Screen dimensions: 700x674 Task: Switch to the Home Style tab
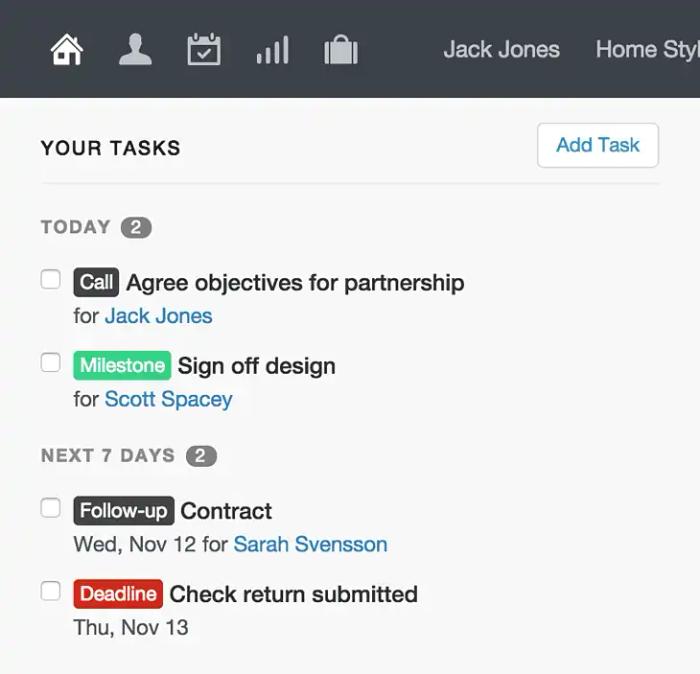[646, 49]
